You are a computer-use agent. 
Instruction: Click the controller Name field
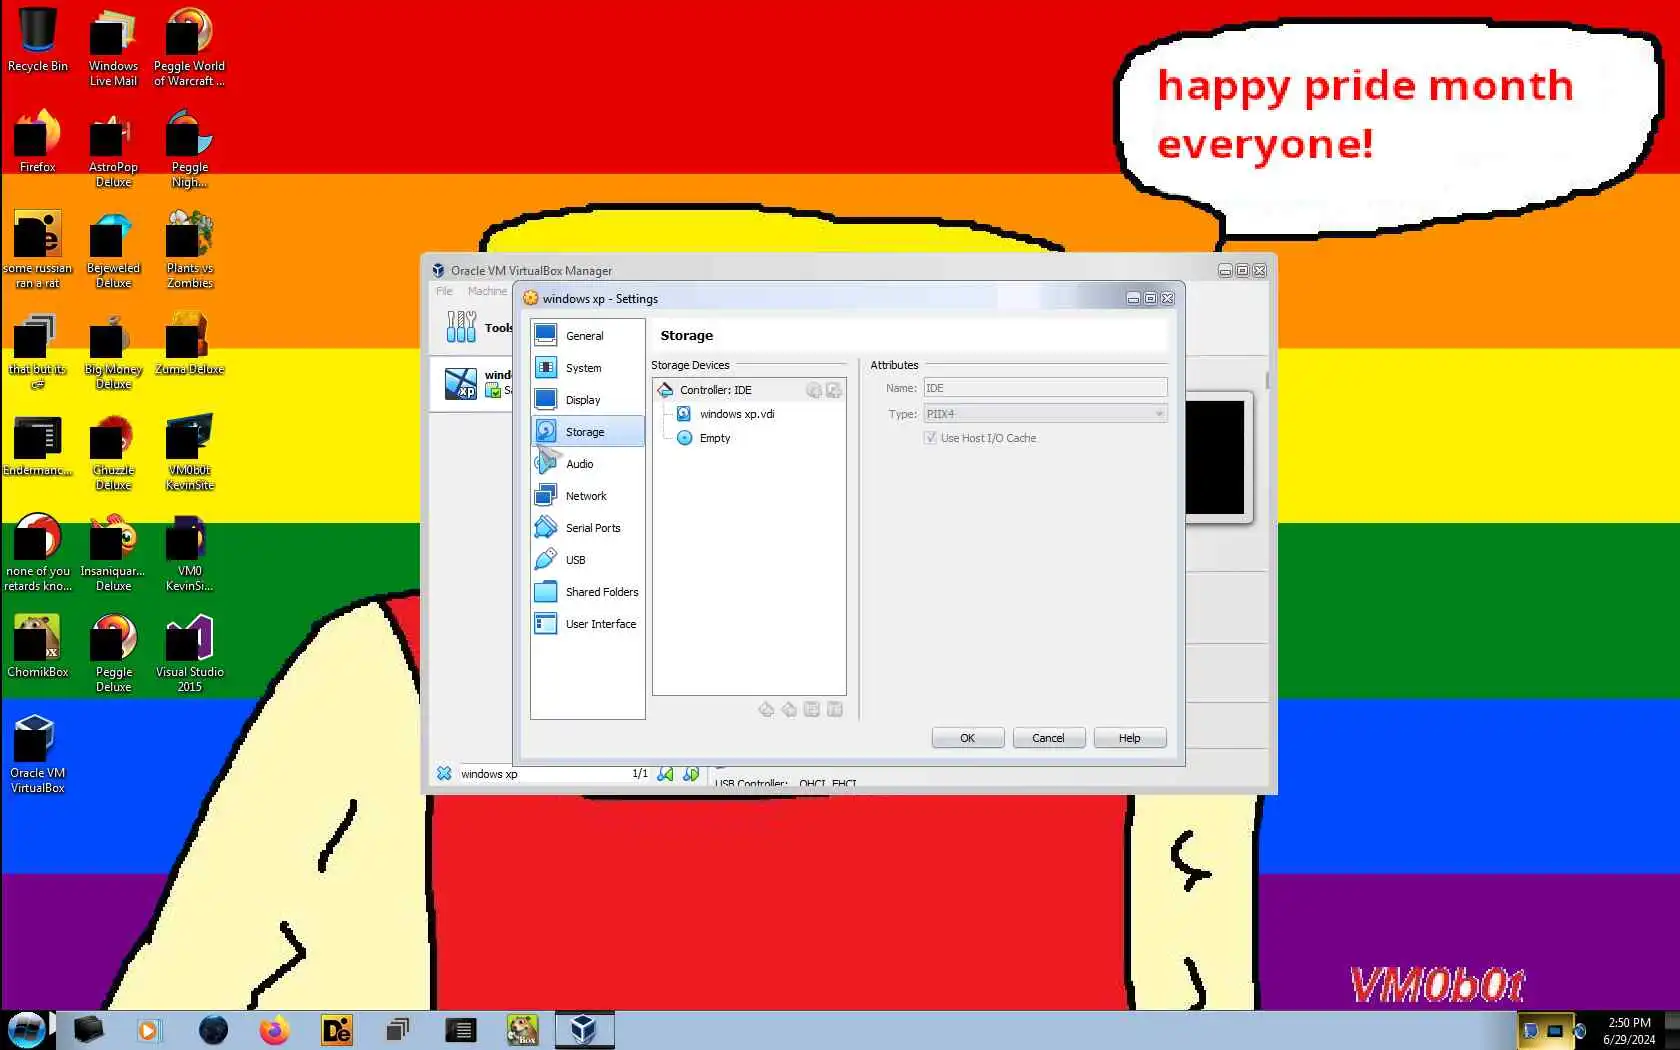click(1045, 388)
